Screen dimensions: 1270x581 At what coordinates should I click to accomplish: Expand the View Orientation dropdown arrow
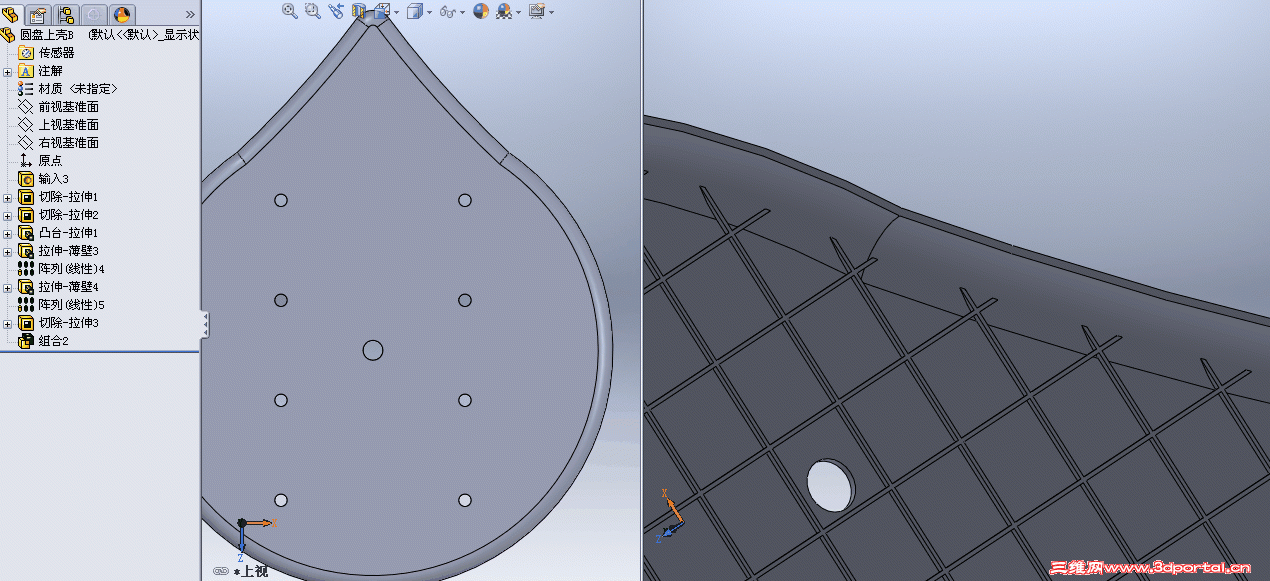[x=397, y=12]
